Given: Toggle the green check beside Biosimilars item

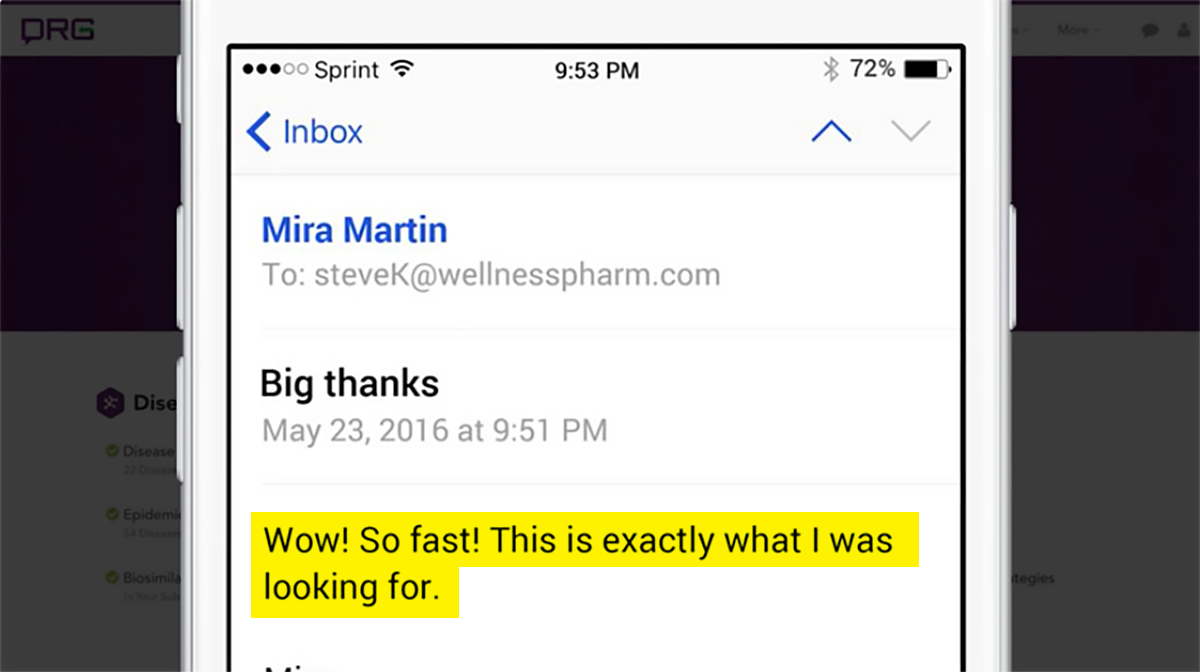Looking at the screenshot, I should [112, 577].
